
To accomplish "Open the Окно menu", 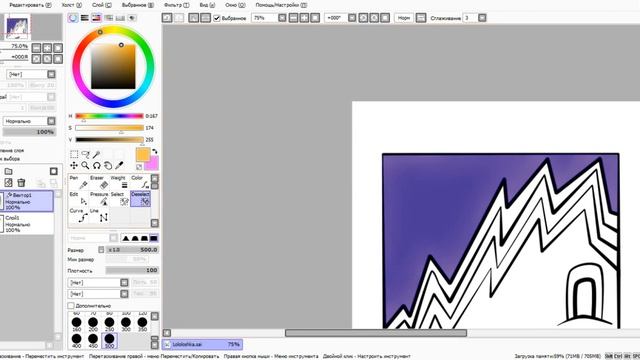I will pos(235,5).
